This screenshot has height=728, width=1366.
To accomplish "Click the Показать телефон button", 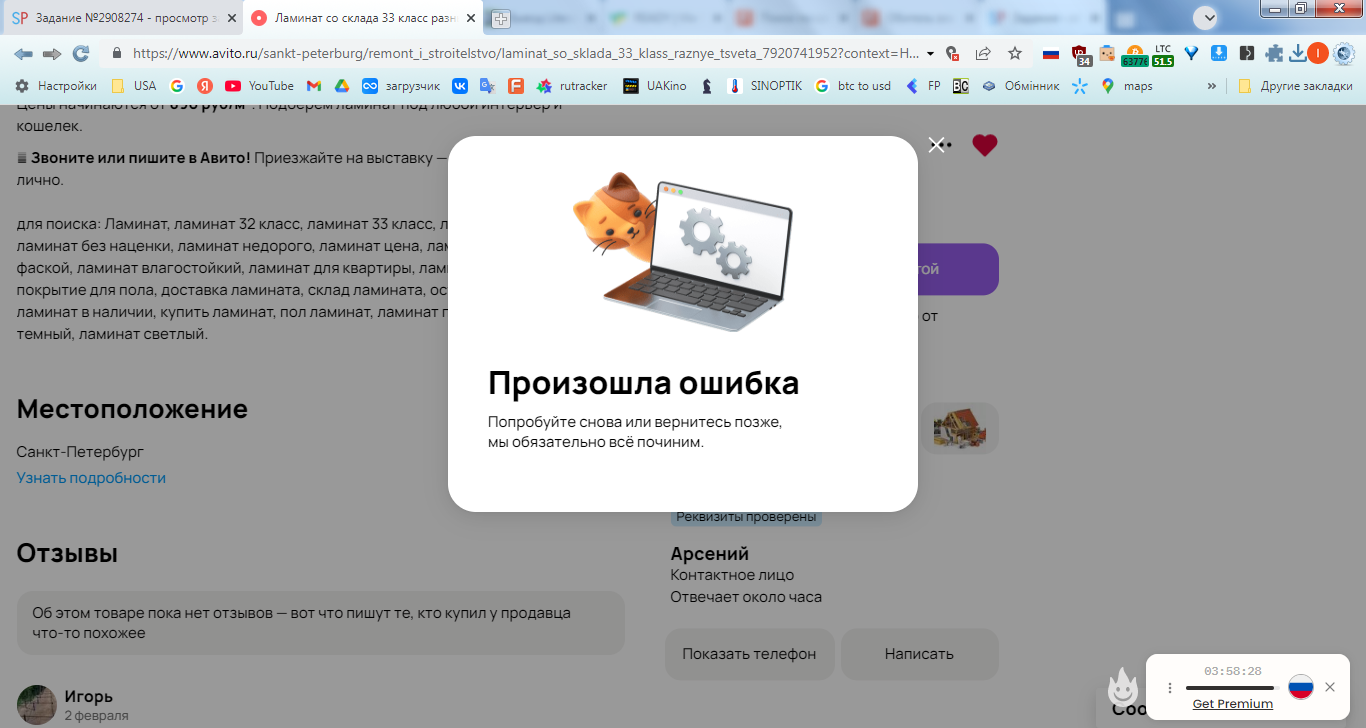I will pyautogui.click(x=749, y=654).
